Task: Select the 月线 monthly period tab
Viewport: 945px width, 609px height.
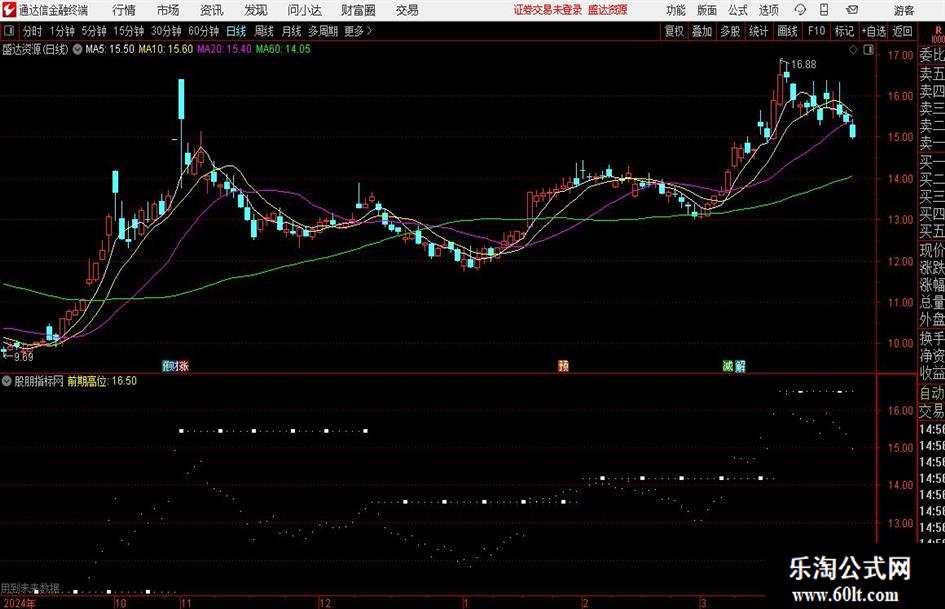Action: pos(292,31)
